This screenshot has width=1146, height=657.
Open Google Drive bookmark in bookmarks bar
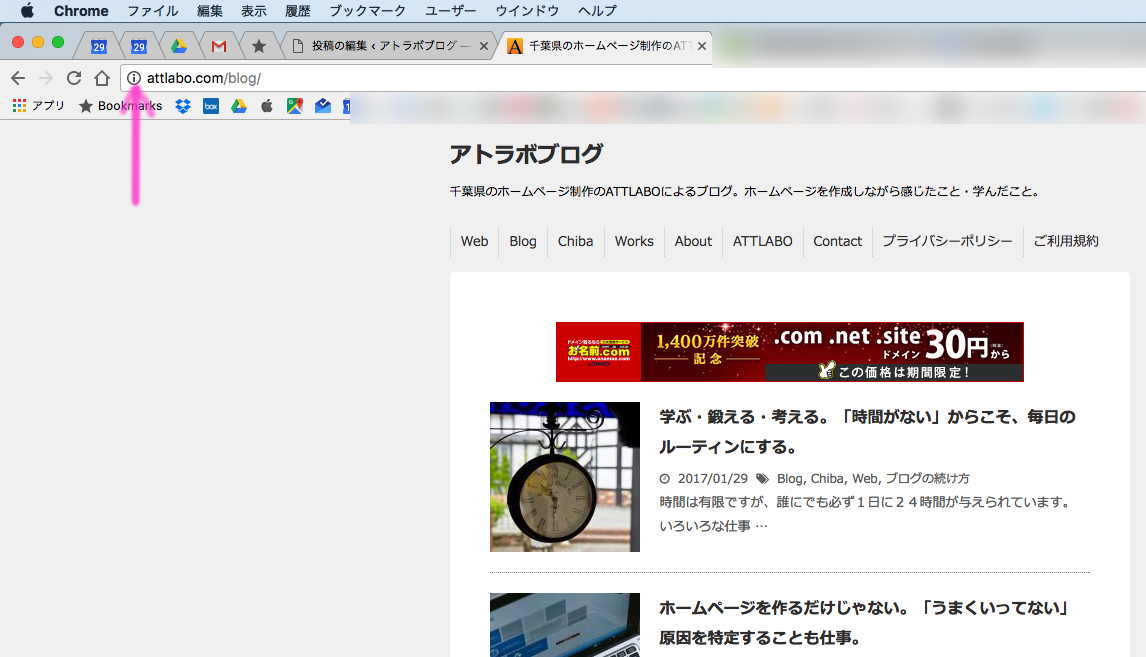click(239, 106)
